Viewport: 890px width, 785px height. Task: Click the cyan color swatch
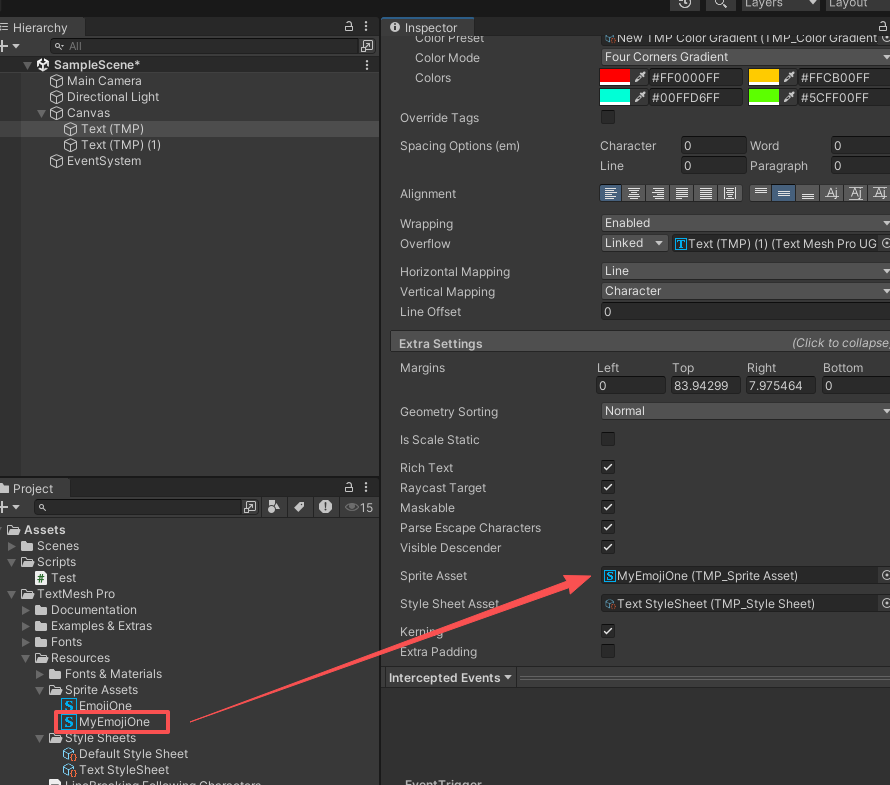[615, 97]
